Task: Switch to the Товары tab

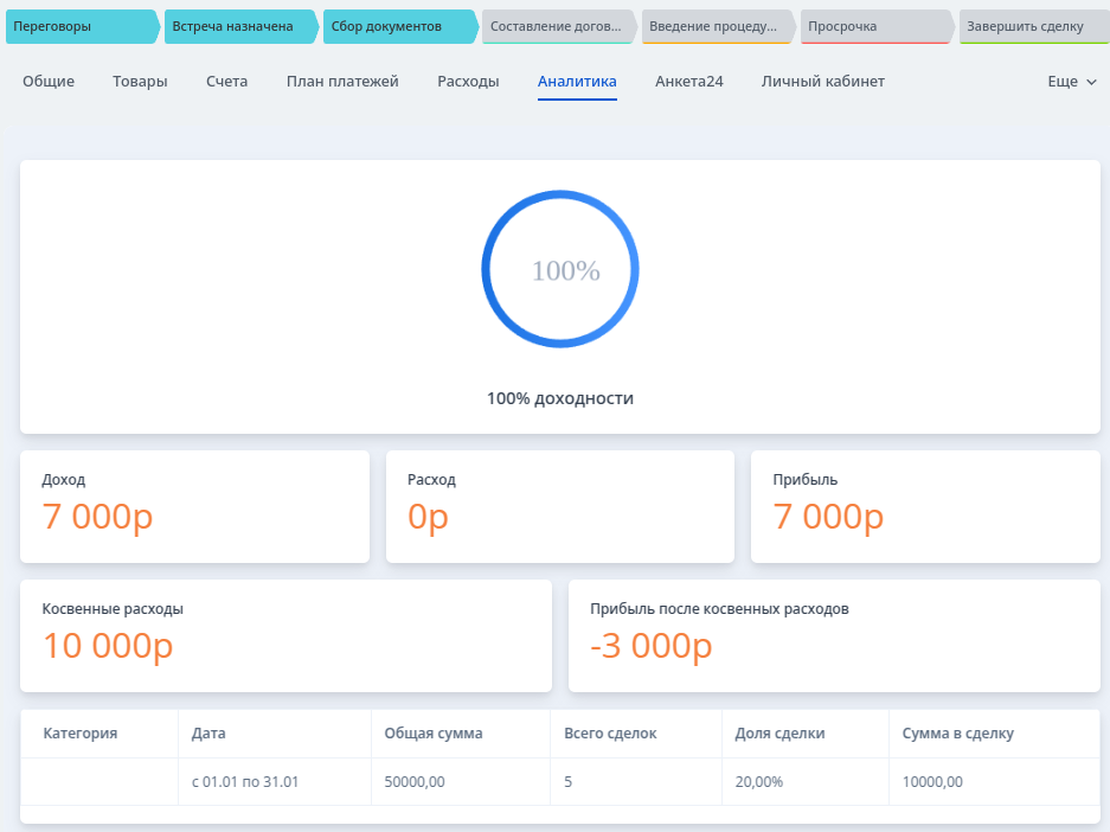Action: pyautogui.click(x=140, y=82)
